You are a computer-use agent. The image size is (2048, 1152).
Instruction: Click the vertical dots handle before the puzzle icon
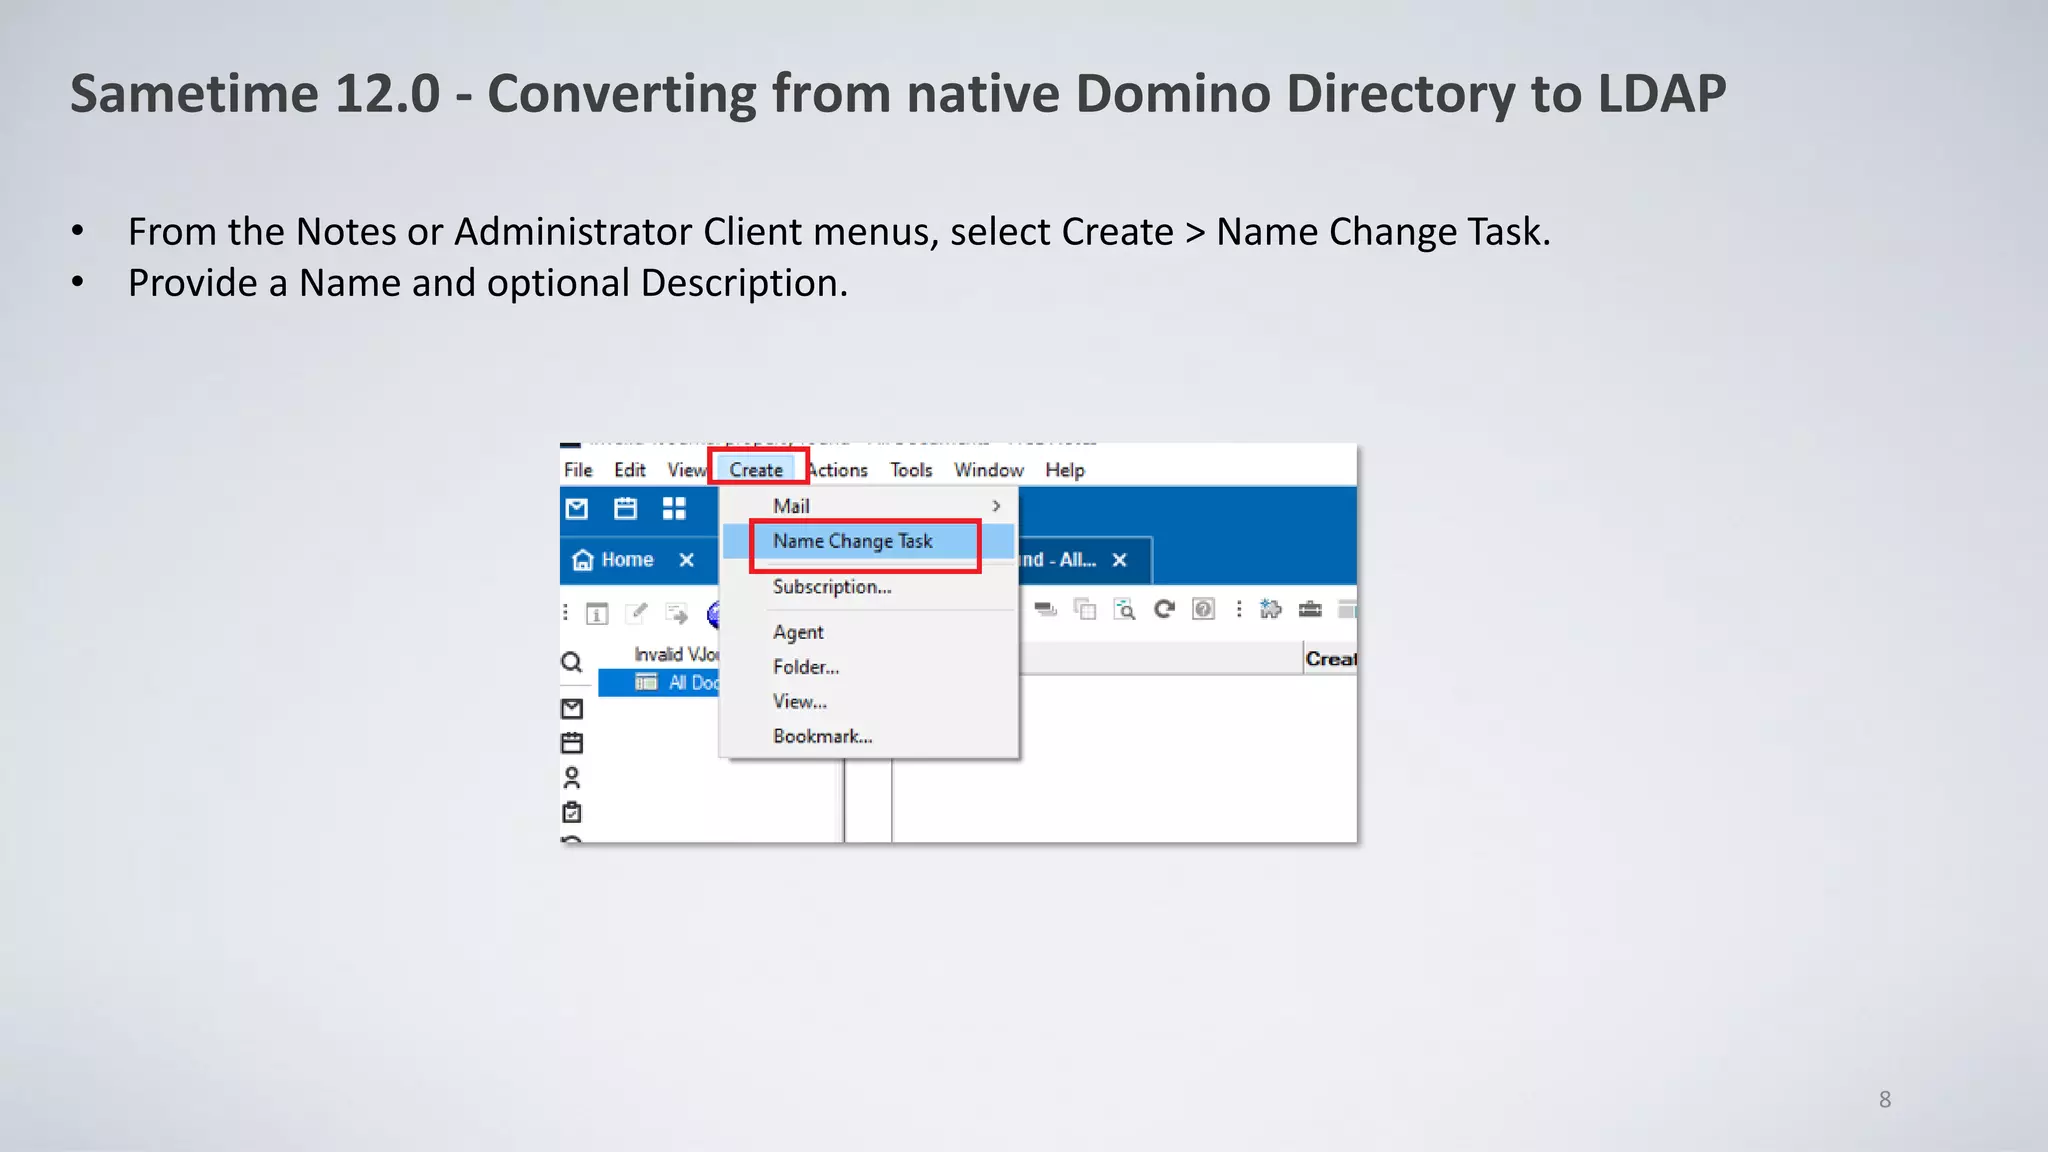click(x=1239, y=609)
